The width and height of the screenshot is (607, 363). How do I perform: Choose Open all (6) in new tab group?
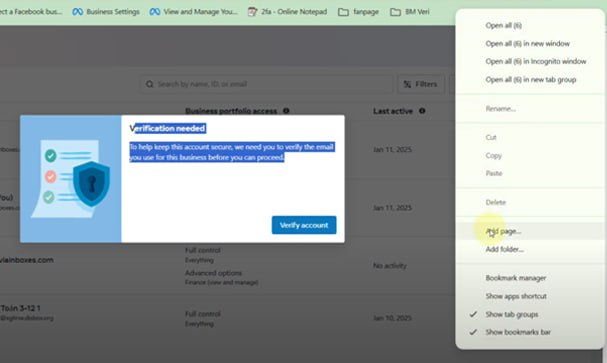pos(530,80)
